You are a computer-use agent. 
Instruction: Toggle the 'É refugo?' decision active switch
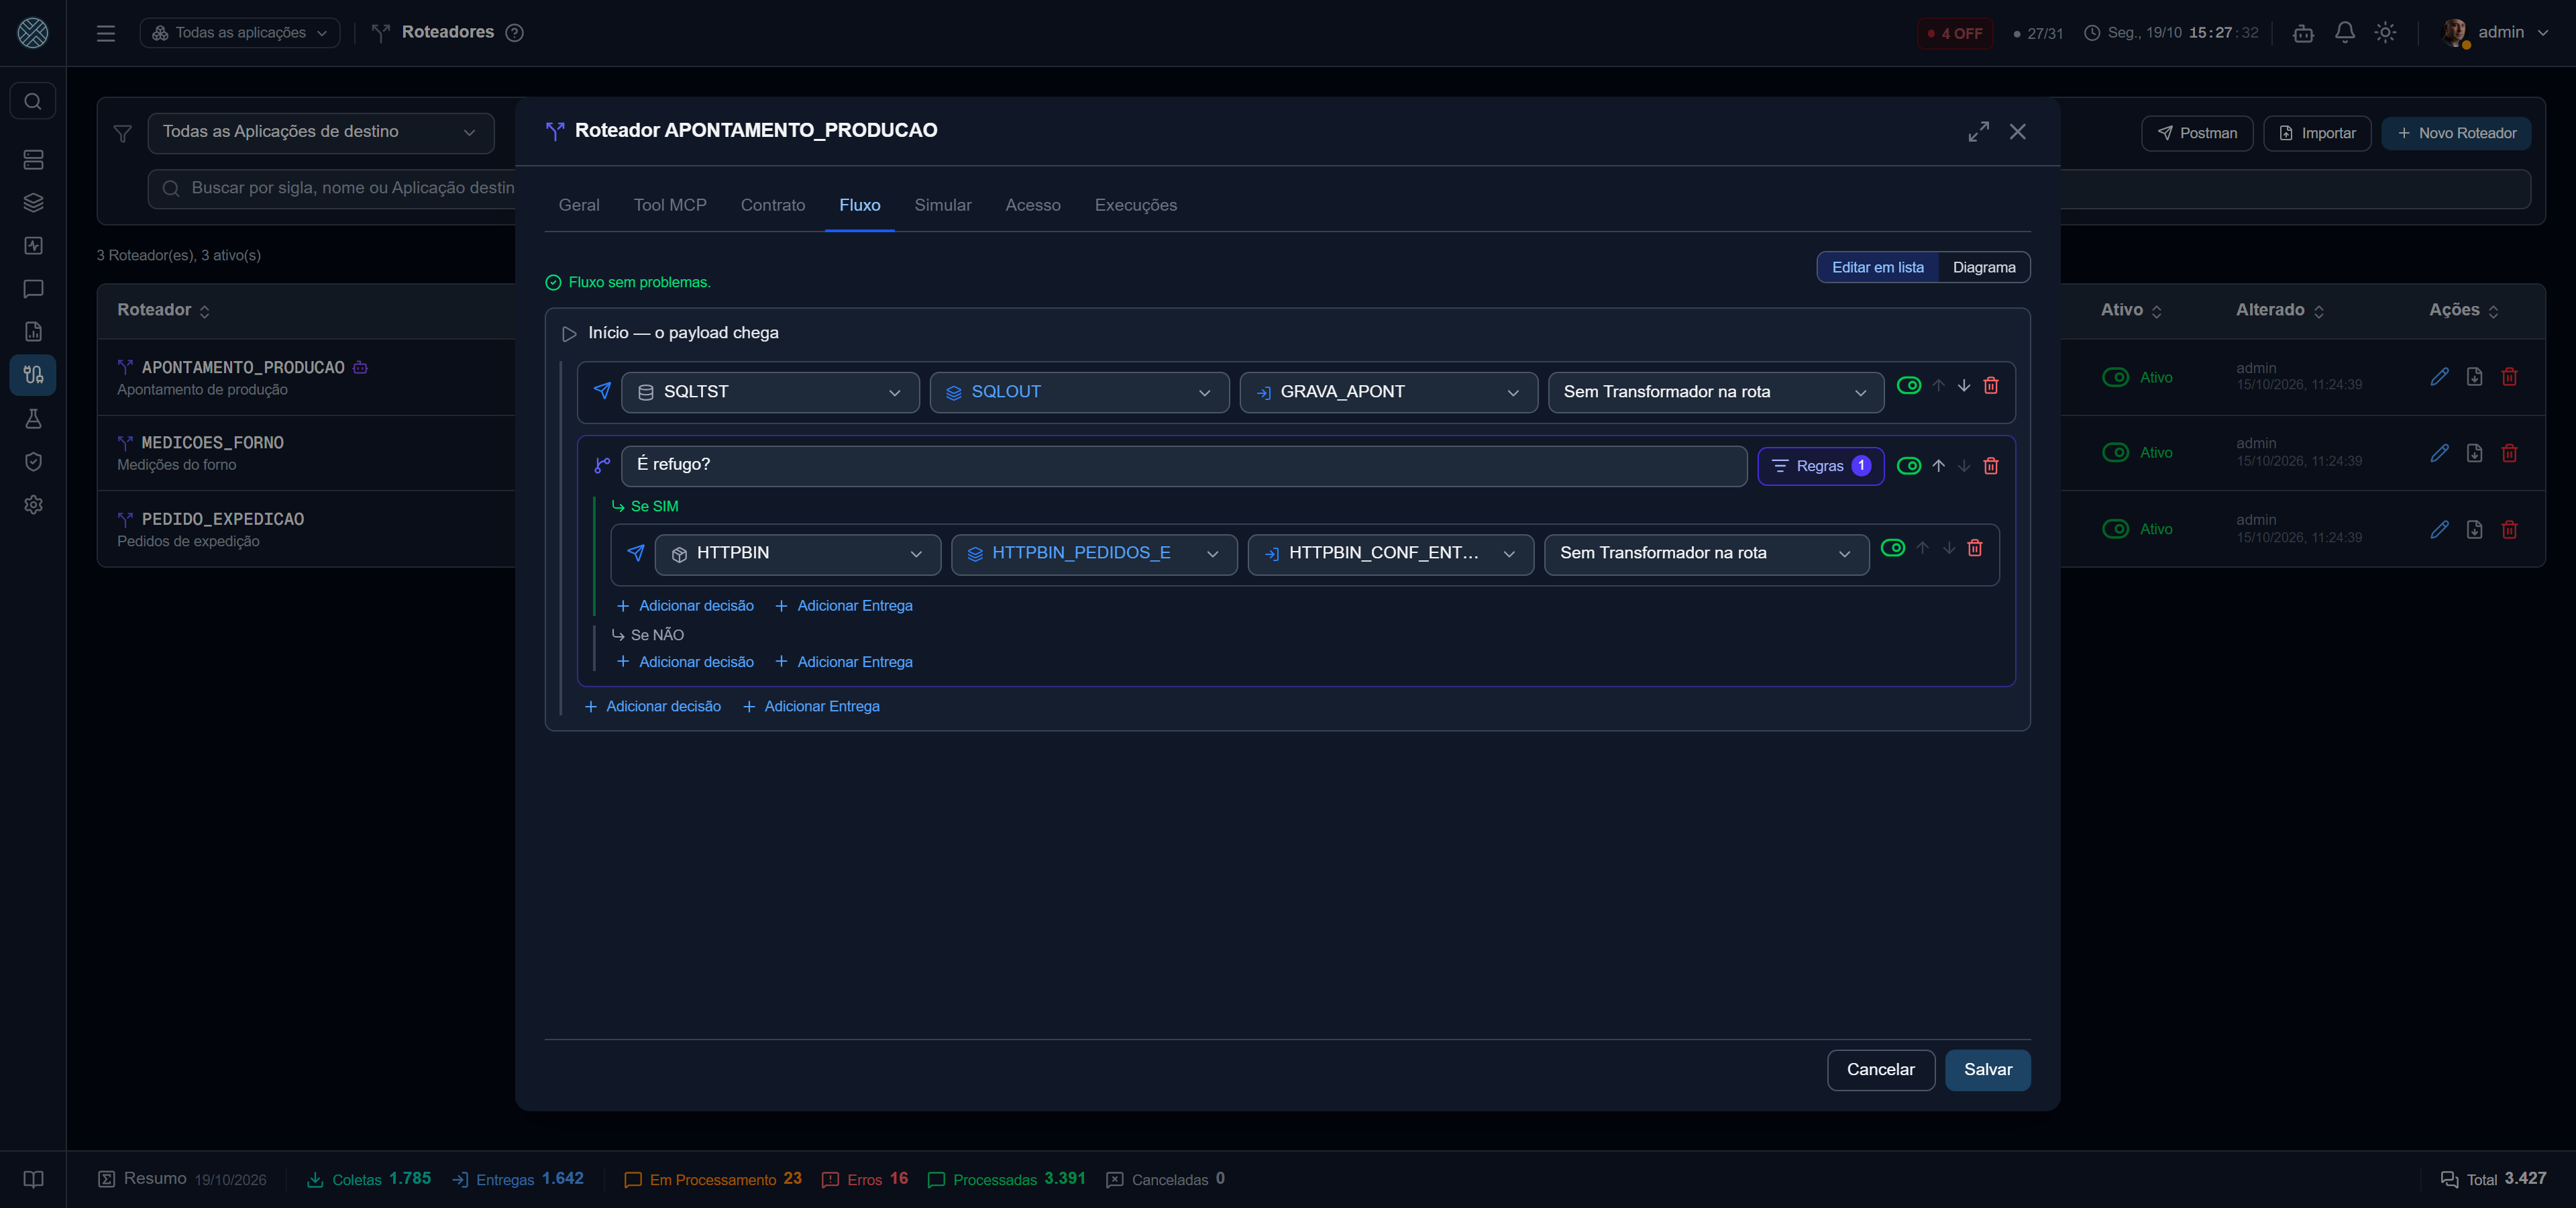[1908, 466]
